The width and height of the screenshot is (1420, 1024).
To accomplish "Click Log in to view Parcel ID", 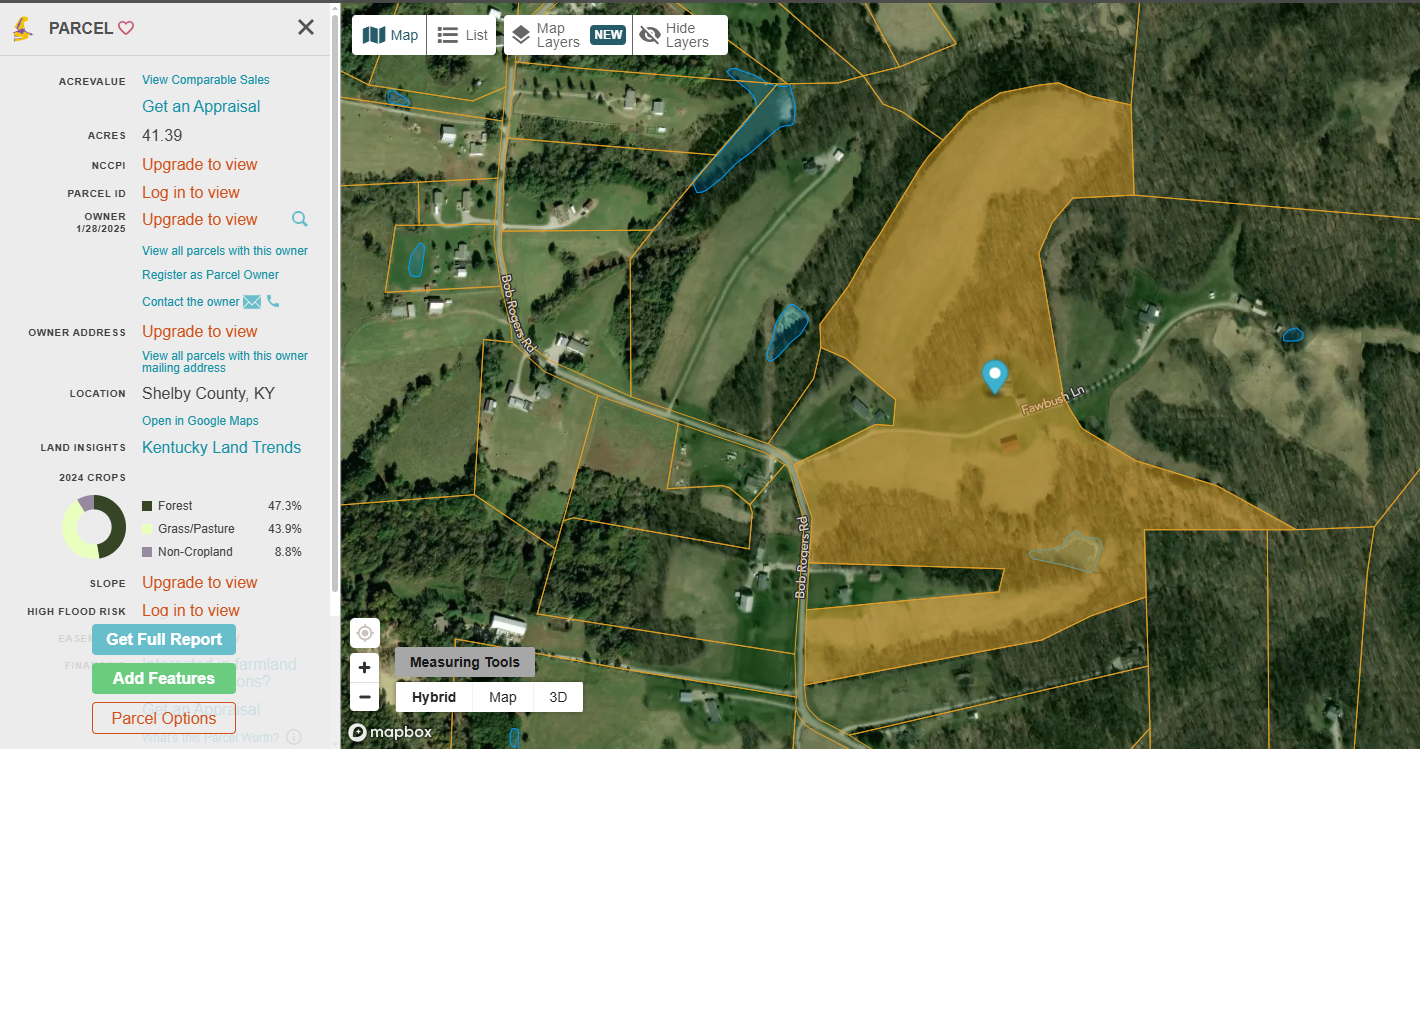I will (191, 192).
